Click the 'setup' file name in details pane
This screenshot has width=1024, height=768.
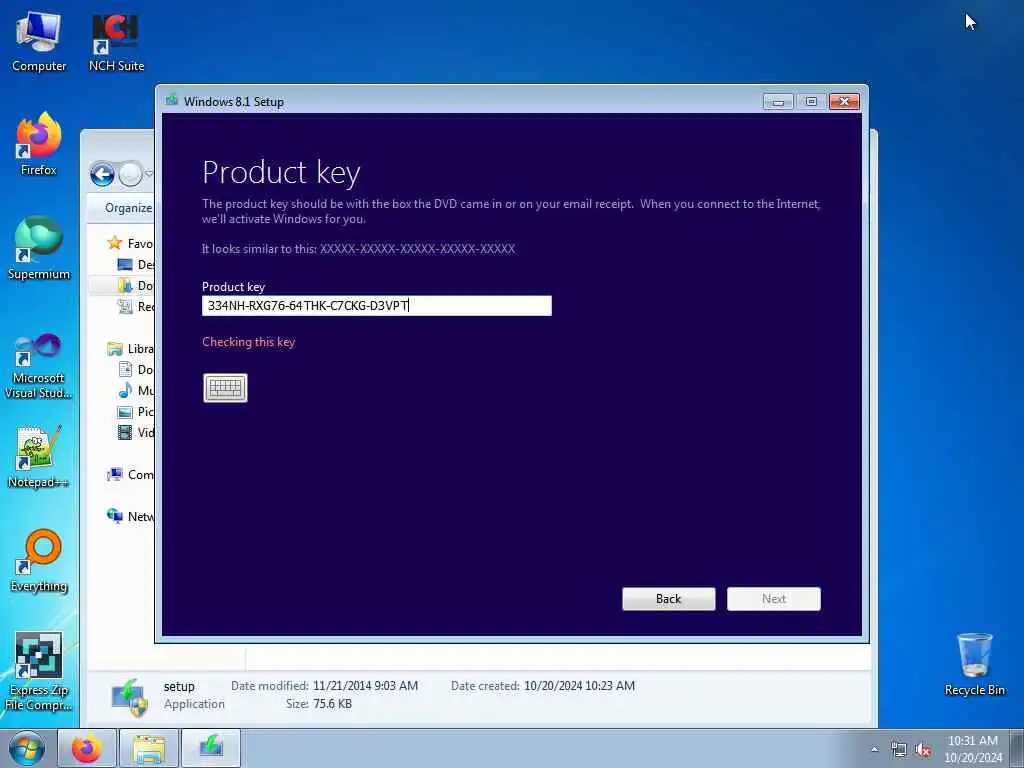[x=179, y=686]
